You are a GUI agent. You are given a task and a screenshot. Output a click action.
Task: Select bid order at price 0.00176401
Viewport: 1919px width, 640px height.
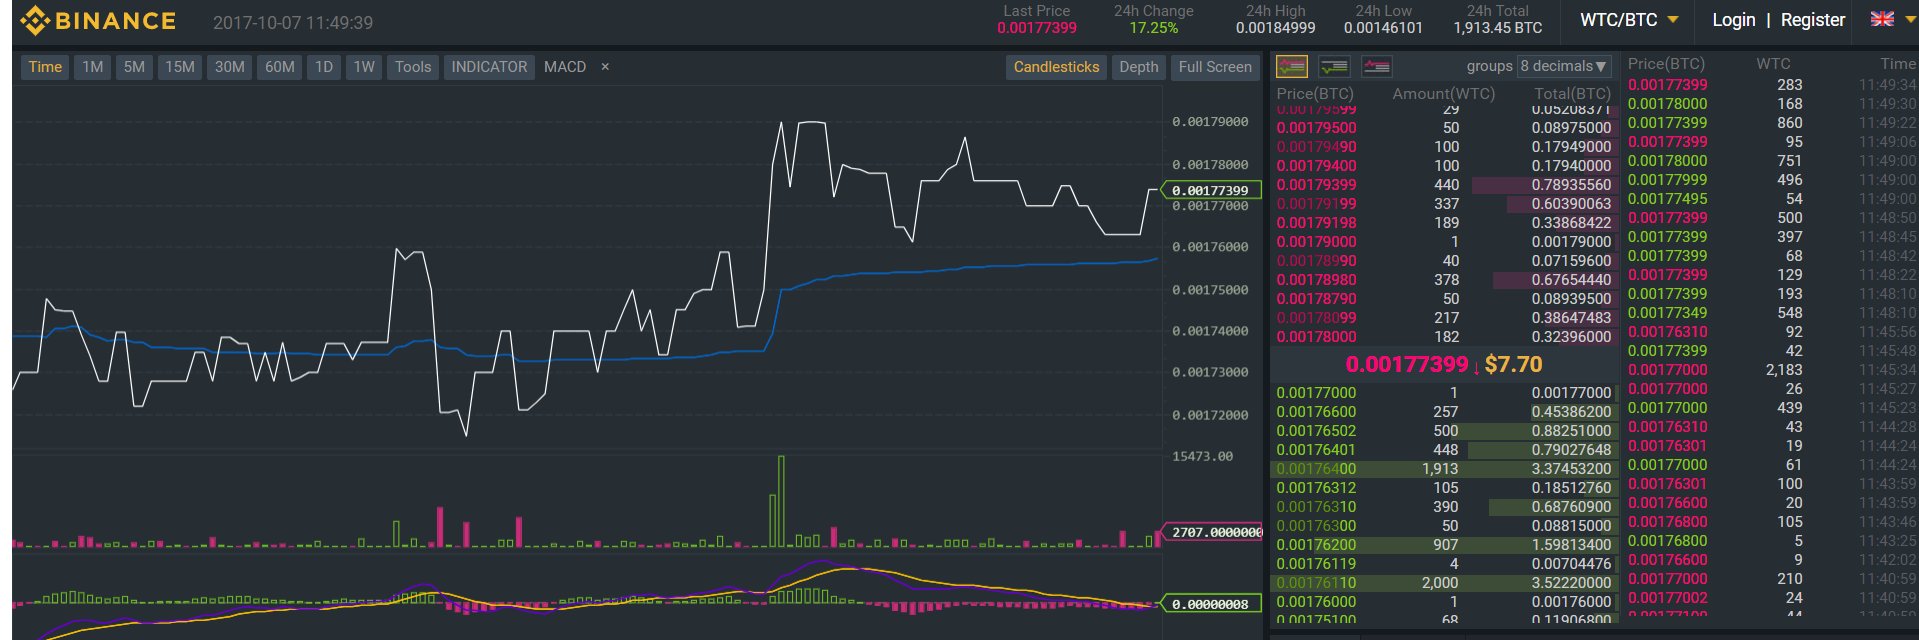click(x=1443, y=450)
